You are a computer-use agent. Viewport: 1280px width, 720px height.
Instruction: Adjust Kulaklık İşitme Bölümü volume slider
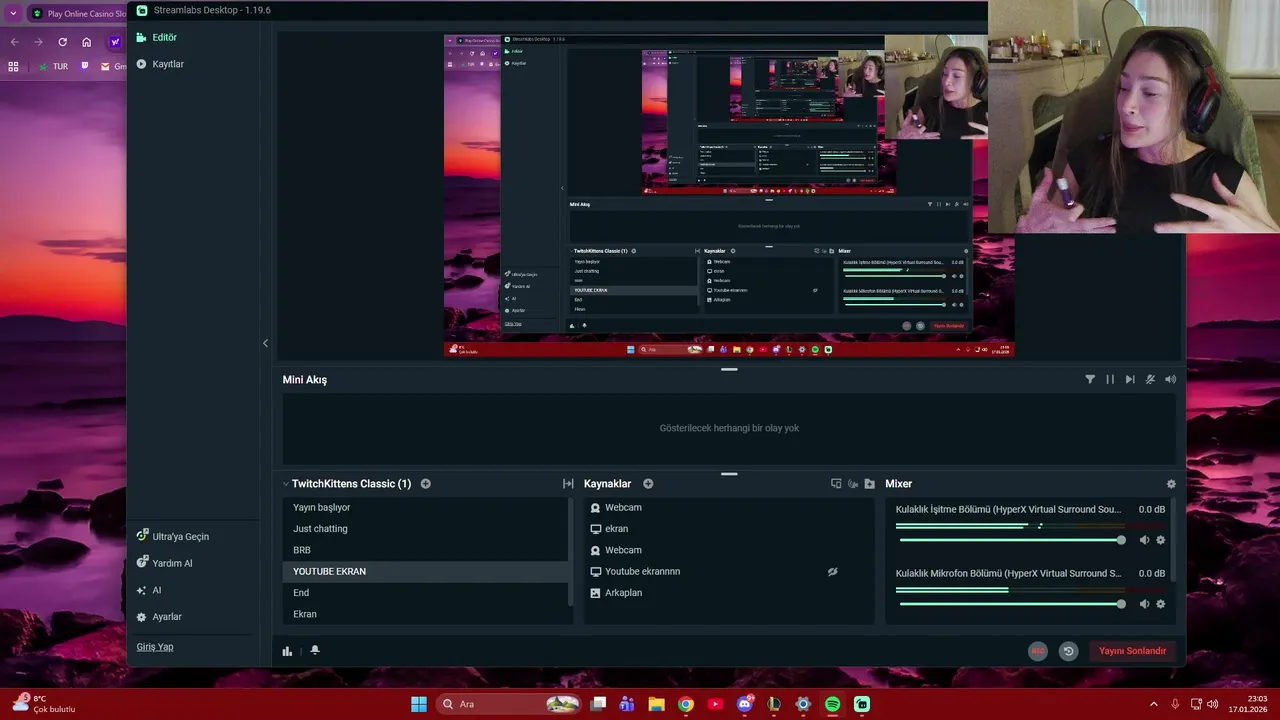pyautogui.click(x=1011, y=540)
